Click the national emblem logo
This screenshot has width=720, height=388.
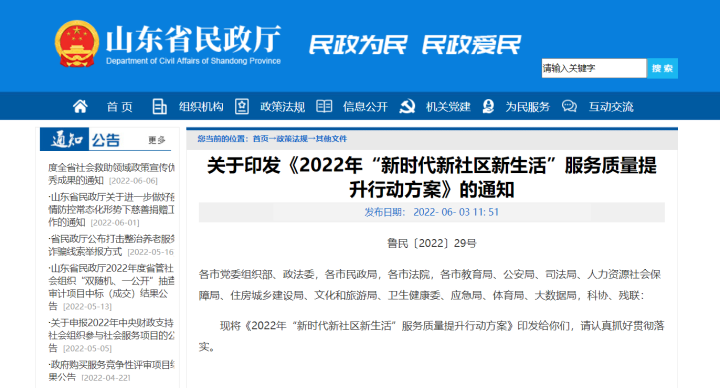(77, 44)
